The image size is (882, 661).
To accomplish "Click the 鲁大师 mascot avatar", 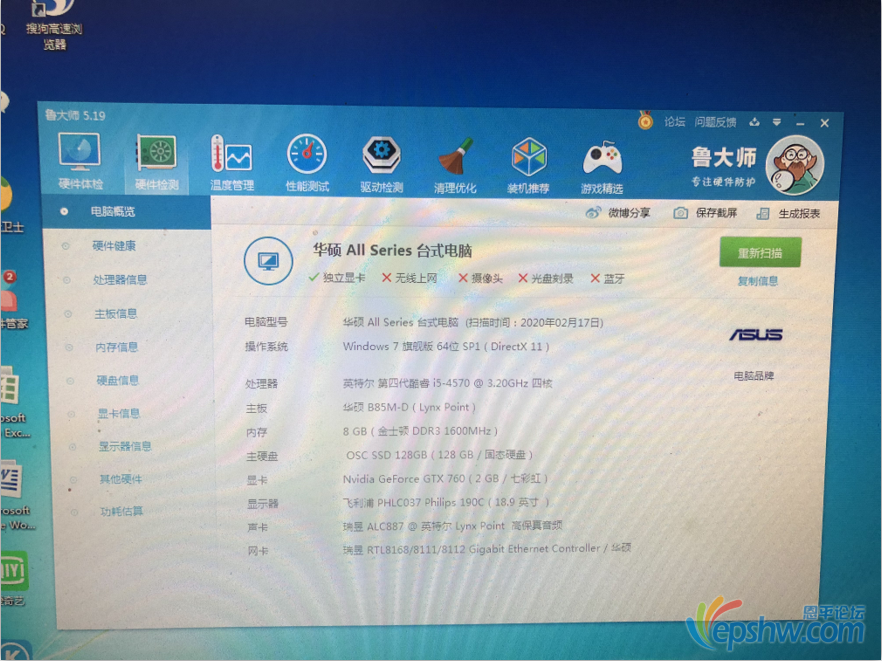I will pyautogui.click(x=795, y=165).
